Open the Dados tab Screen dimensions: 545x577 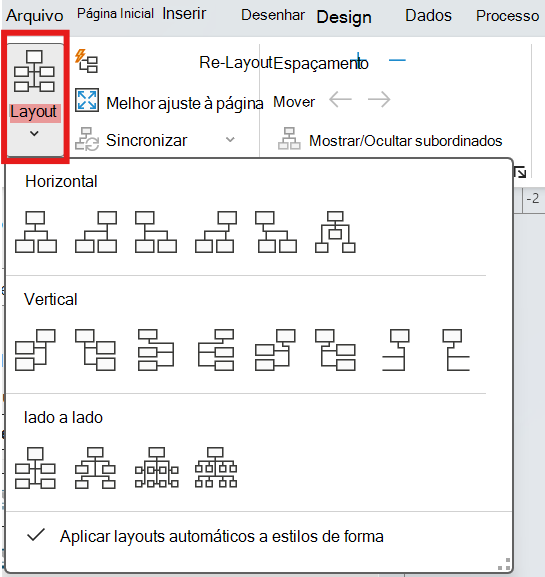[428, 15]
